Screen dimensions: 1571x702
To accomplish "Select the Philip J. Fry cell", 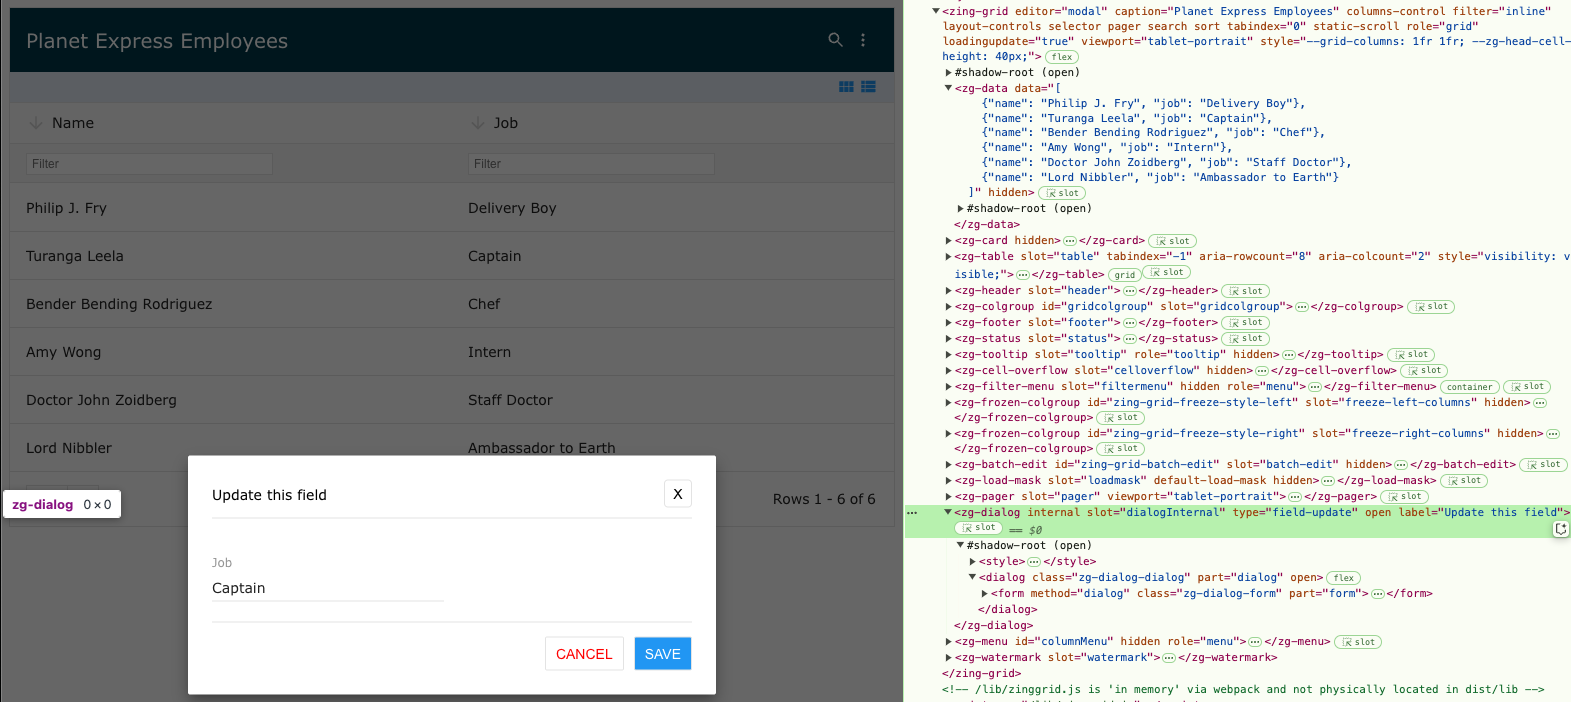I will [231, 208].
